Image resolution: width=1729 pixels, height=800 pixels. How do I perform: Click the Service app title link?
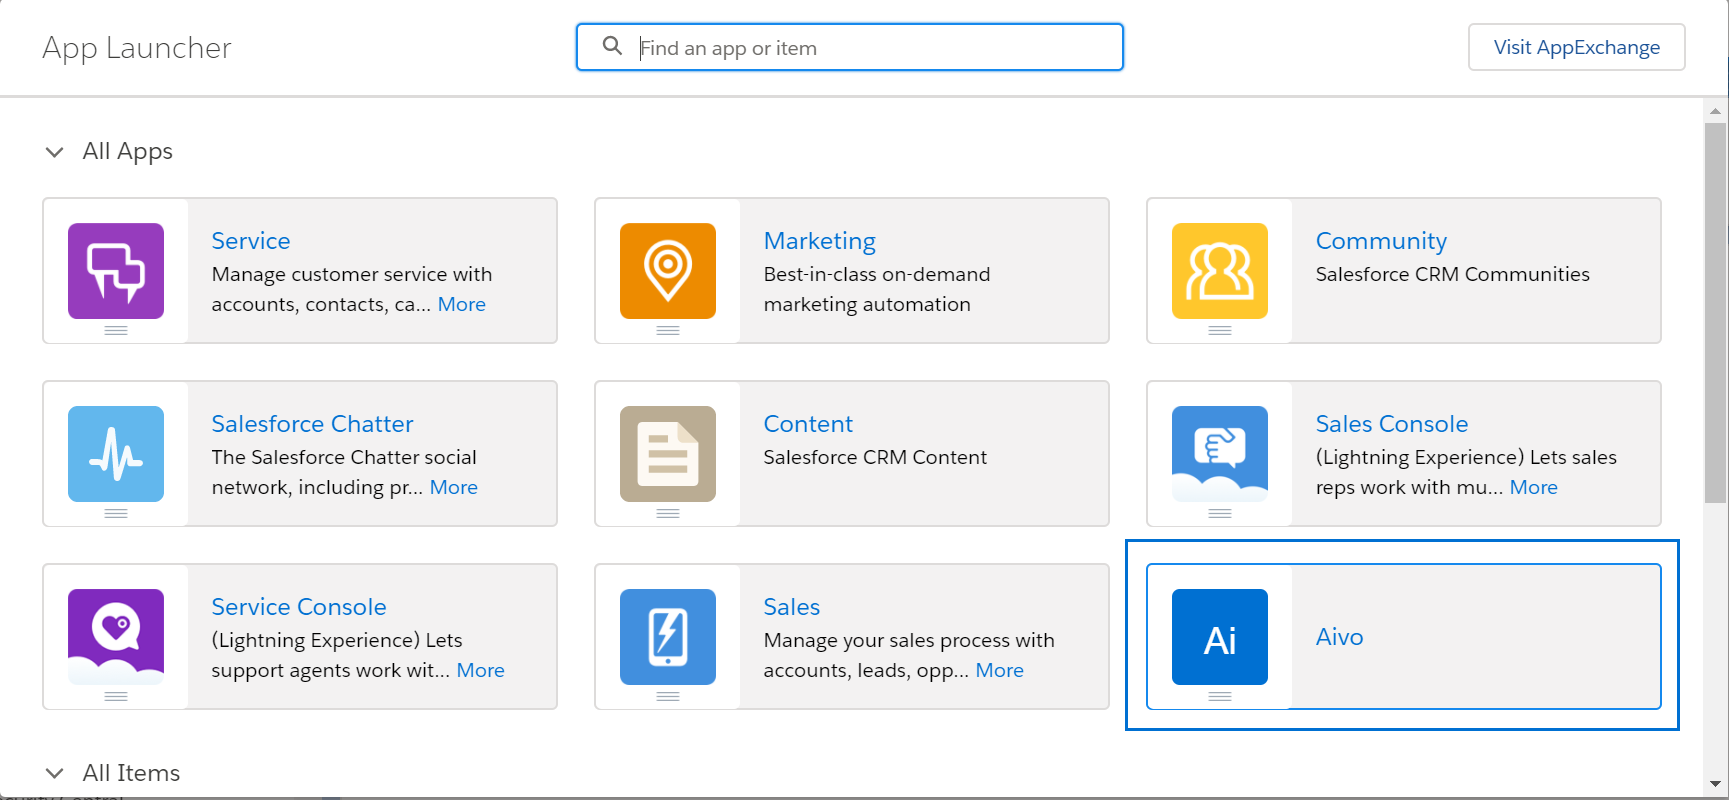(251, 241)
